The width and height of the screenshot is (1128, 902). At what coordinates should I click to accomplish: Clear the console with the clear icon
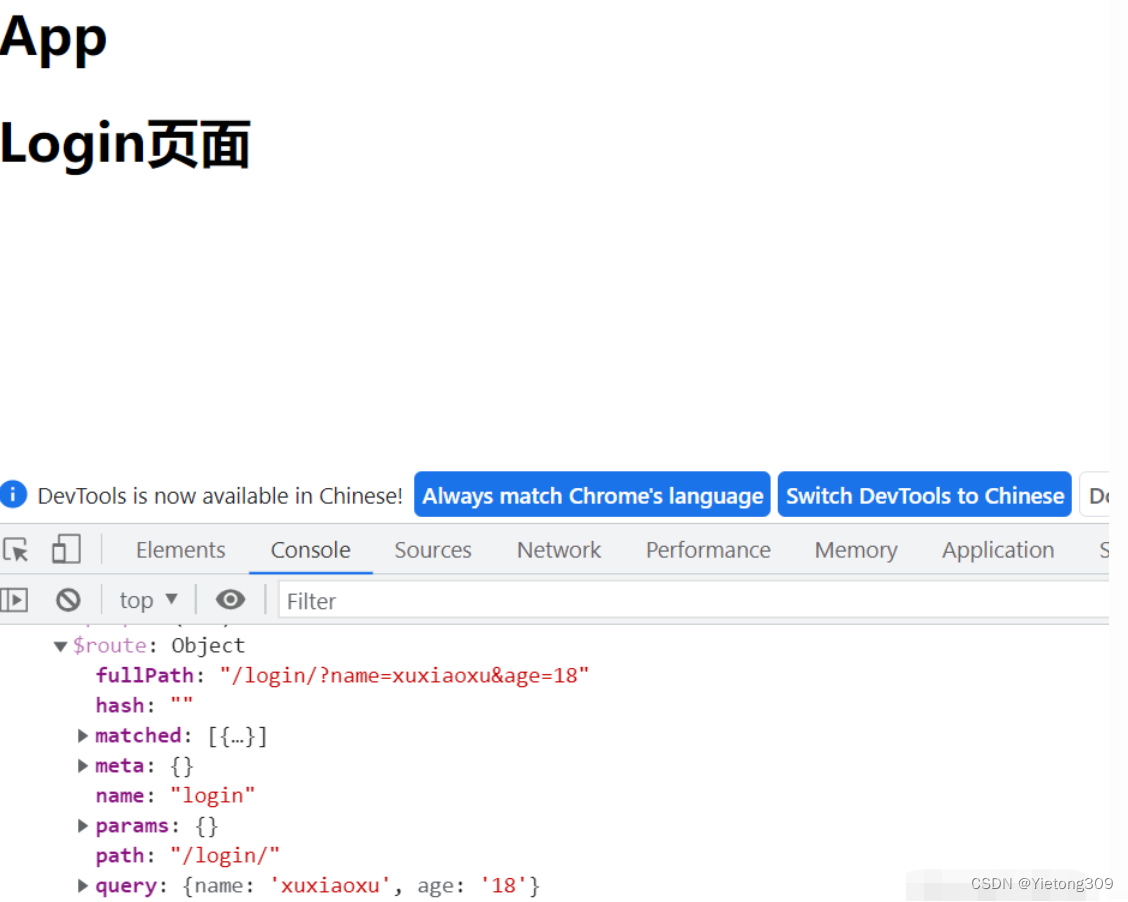point(68,599)
